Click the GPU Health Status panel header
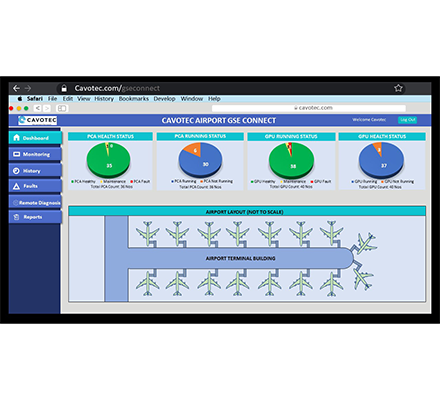Image resolution: width=440 pixels, height=400 pixels. coord(382,136)
